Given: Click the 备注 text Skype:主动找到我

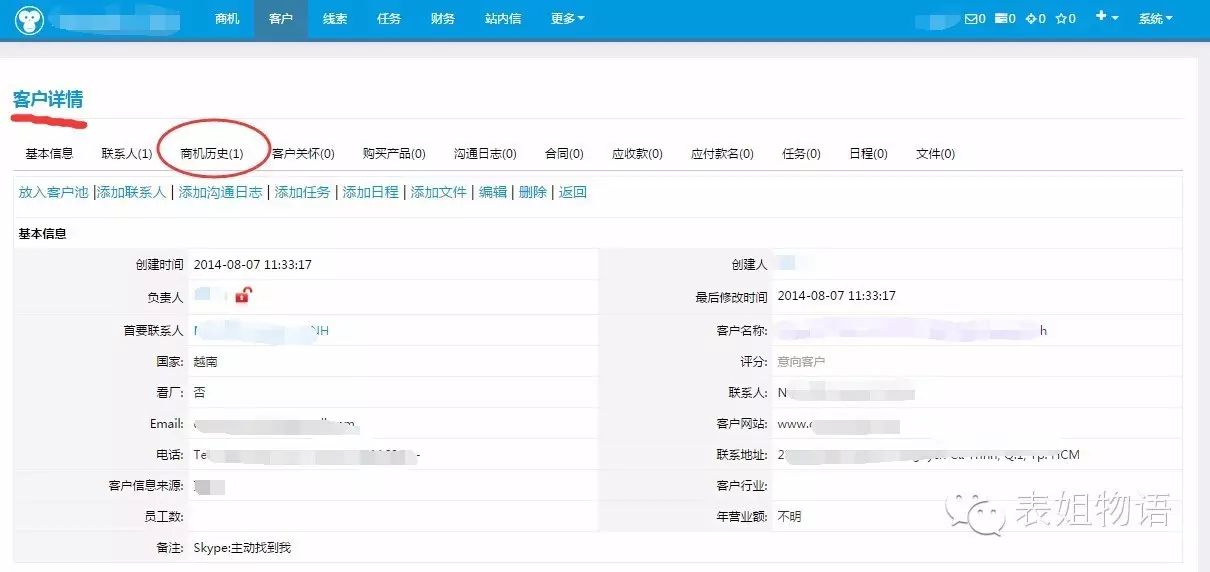Looking at the screenshot, I should [242, 548].
